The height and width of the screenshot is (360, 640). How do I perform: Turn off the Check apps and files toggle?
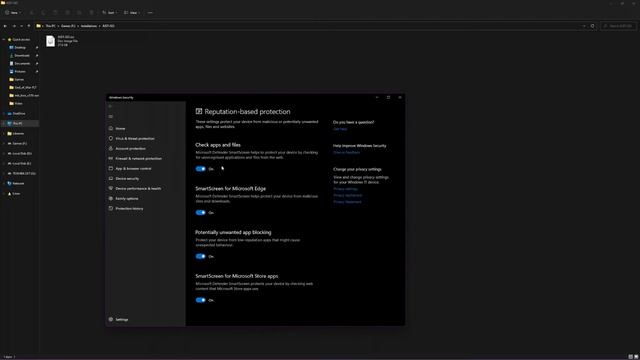tap(200, 169)
